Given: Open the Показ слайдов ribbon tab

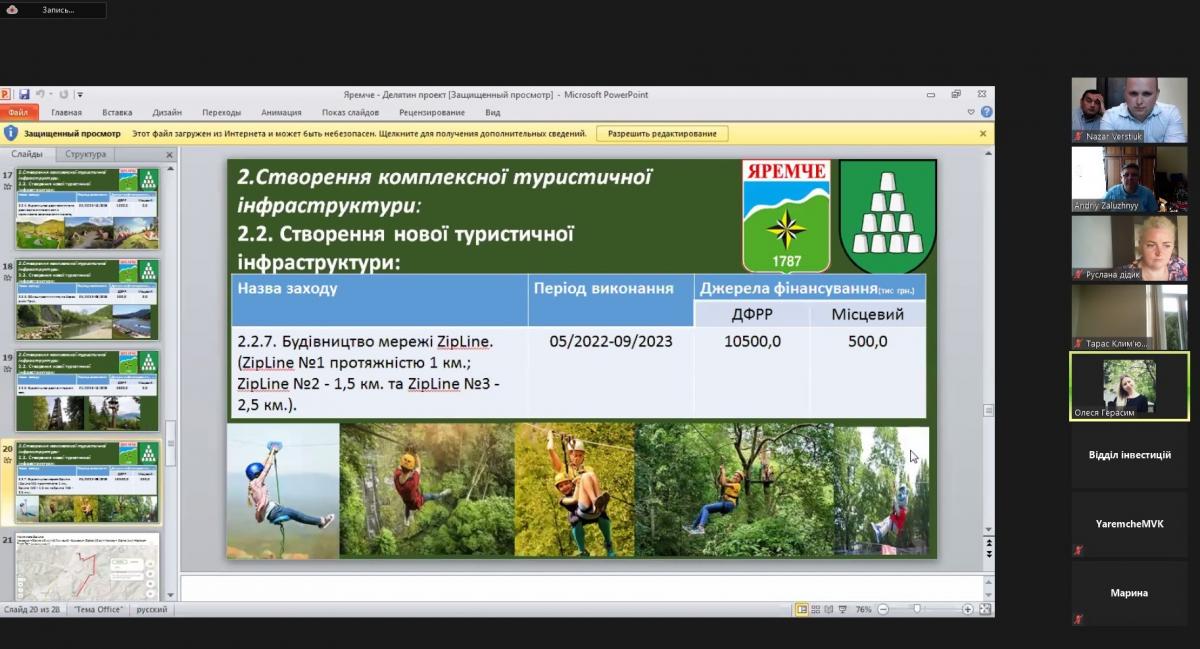Looking at the screenshot, I should 350,113.
